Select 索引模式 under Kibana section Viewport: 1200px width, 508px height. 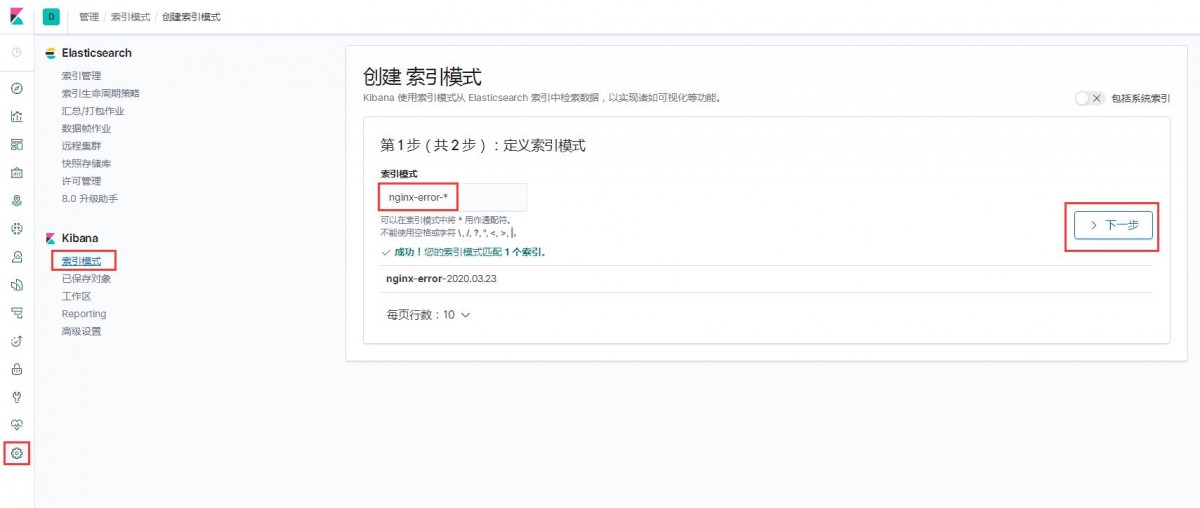click(x=81, y=261)
